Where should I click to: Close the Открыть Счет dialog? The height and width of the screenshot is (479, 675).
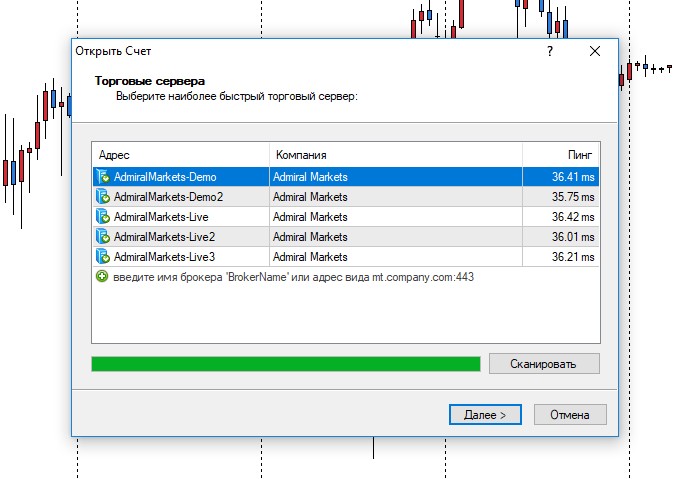[595, 51]
